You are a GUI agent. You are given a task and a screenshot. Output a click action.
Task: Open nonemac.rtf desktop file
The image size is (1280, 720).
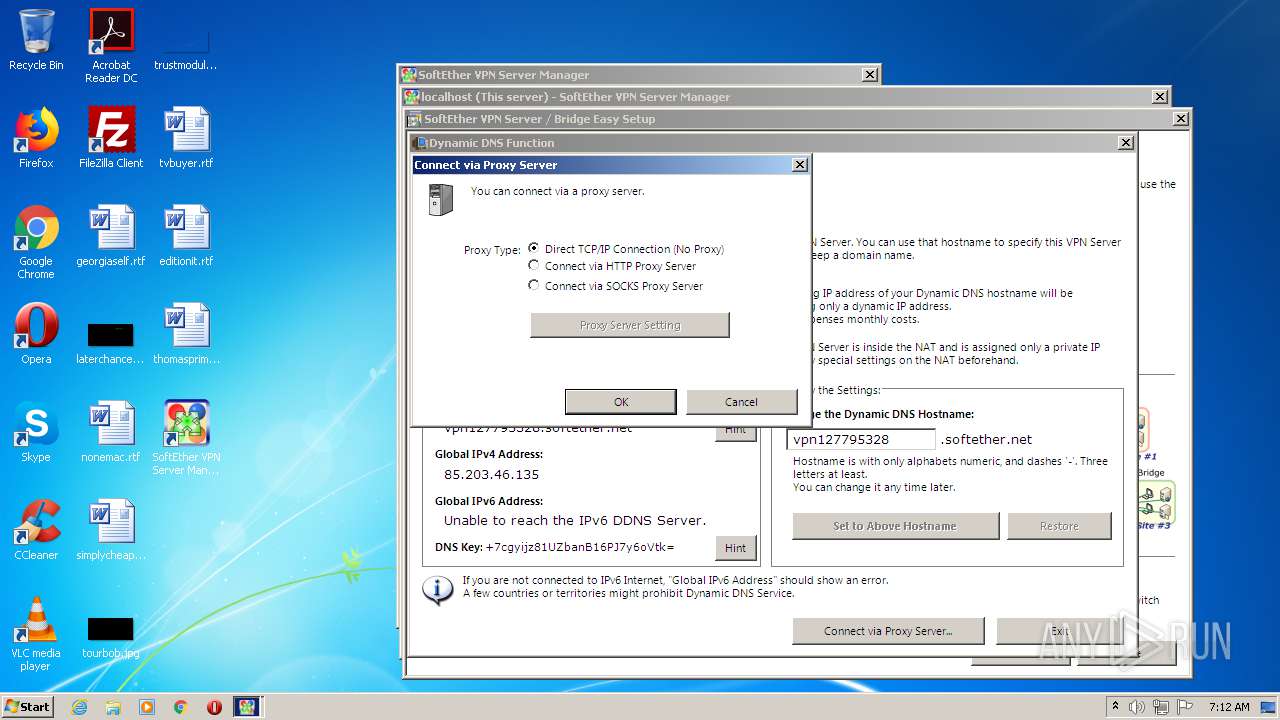tap(111, 432)
